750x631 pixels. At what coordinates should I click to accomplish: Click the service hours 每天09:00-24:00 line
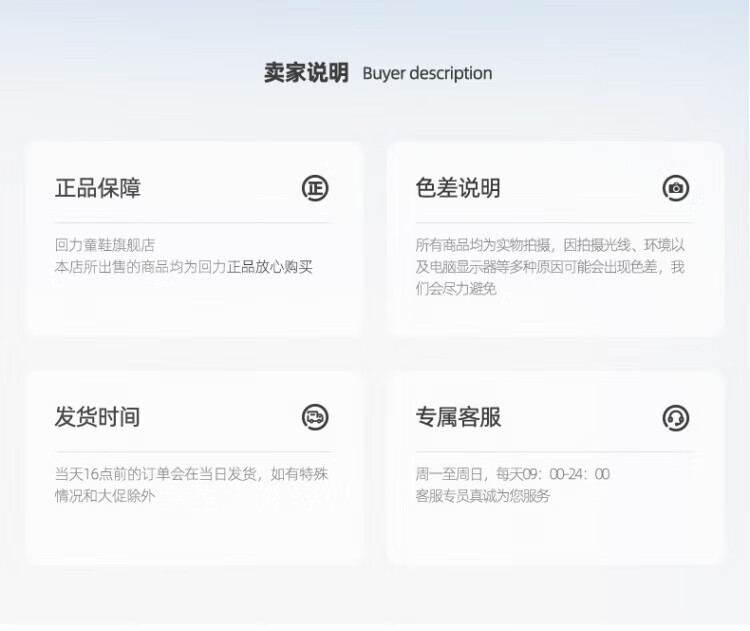point(512,474)
